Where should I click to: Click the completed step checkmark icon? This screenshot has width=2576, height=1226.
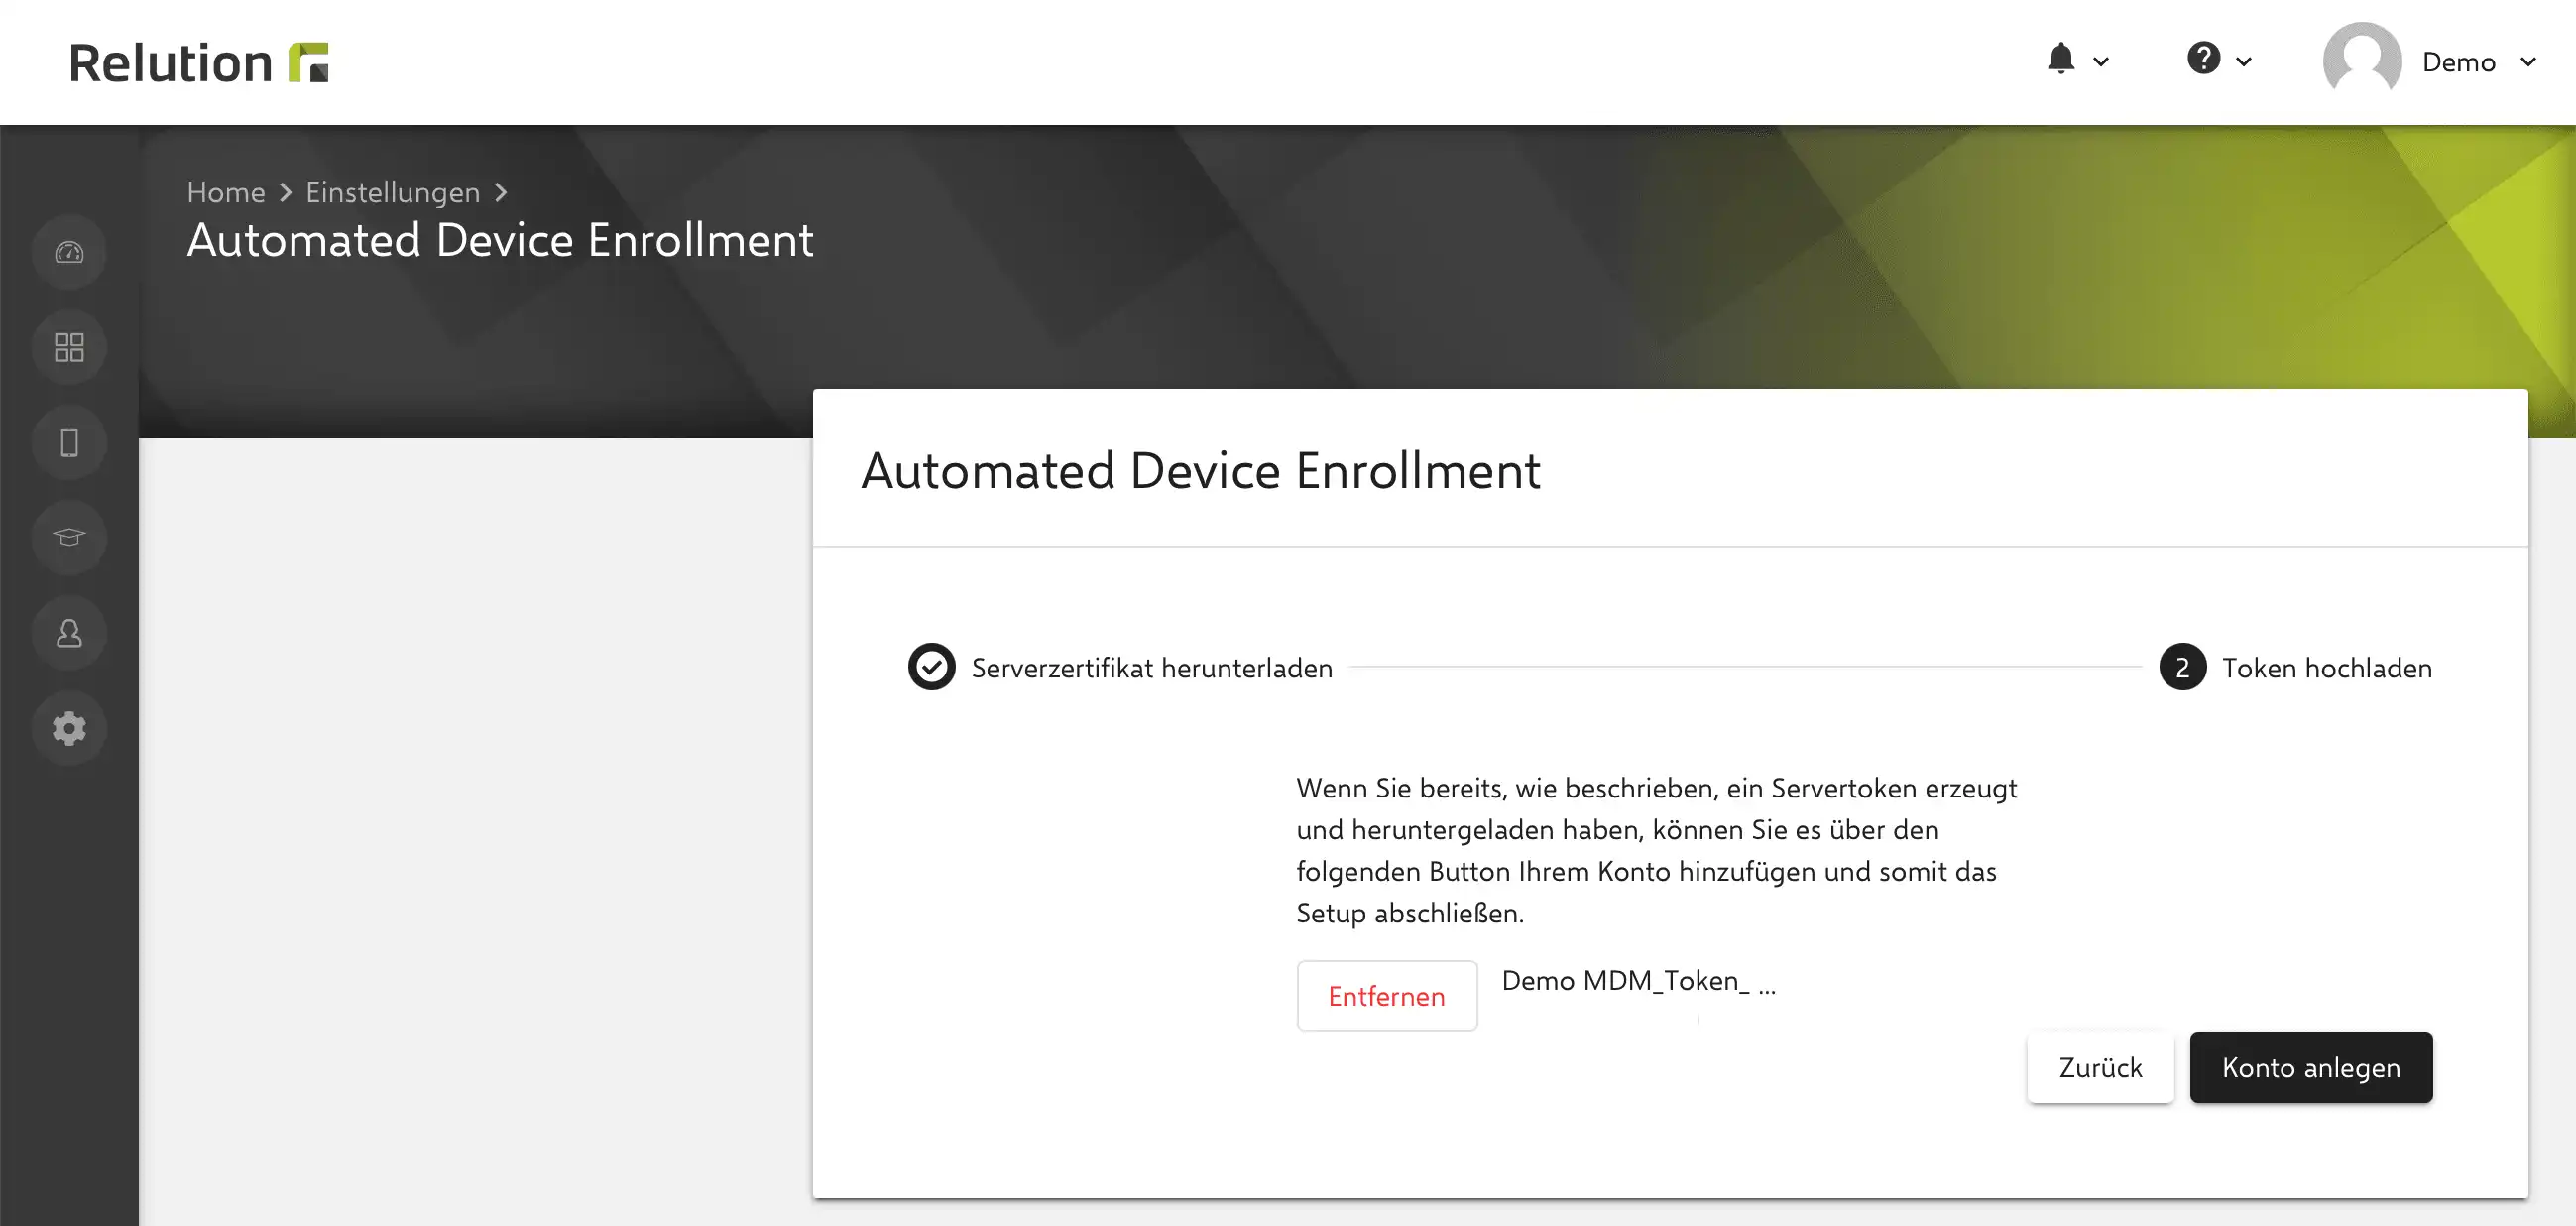(x=931, y=667)
